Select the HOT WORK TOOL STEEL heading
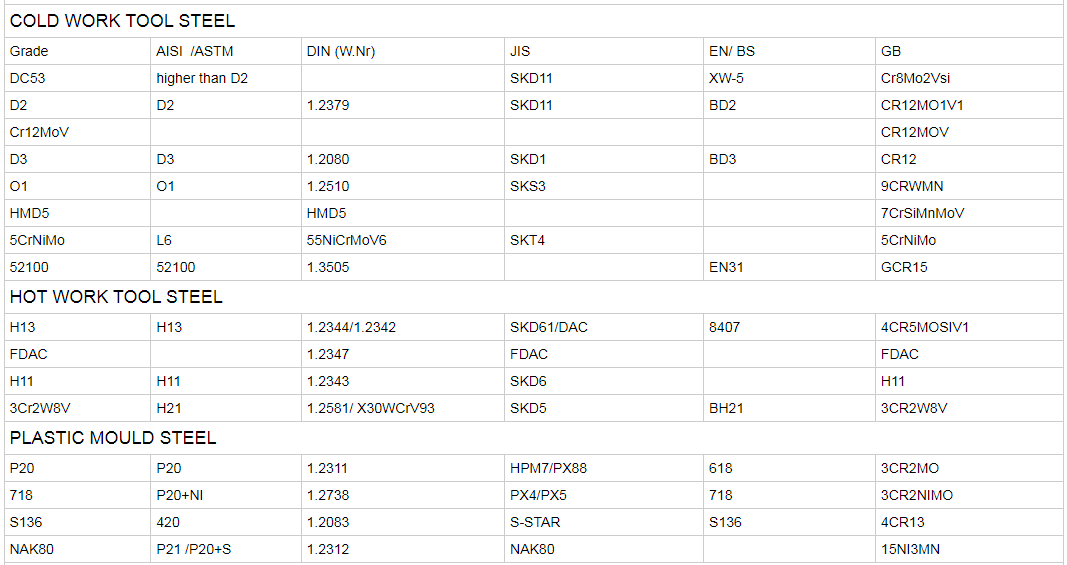 [x=116, y=297]
